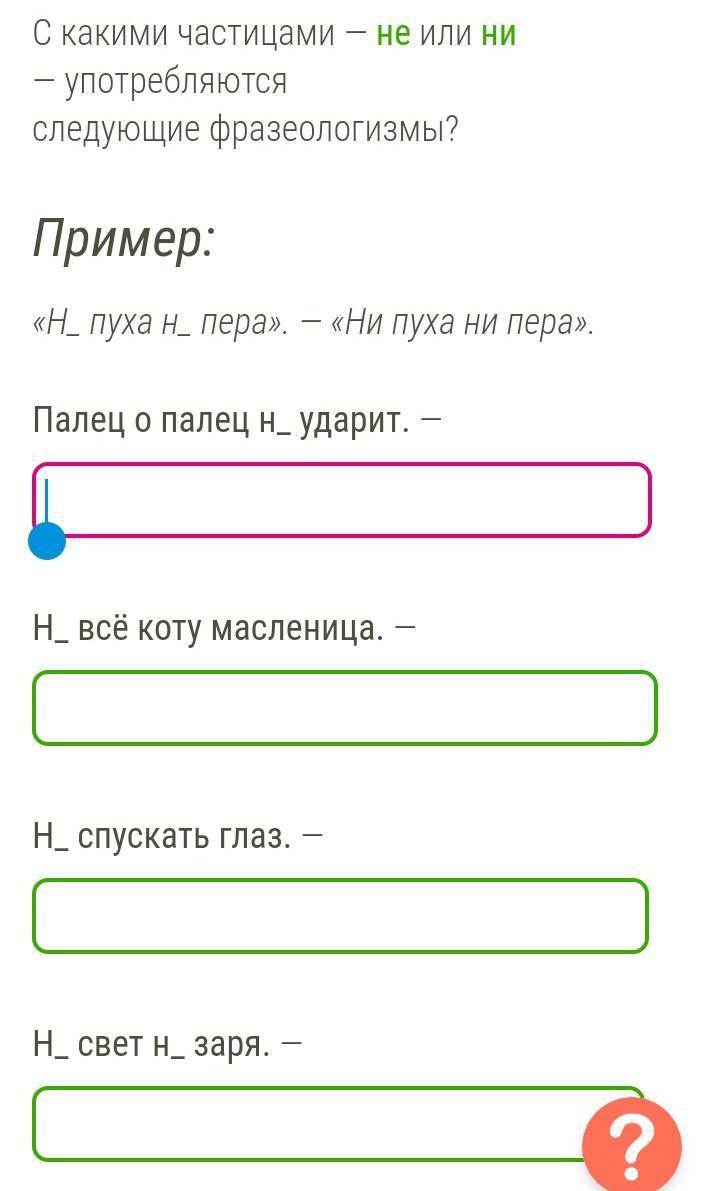Click the question text 'С какими частицами'

click(183, 34)
